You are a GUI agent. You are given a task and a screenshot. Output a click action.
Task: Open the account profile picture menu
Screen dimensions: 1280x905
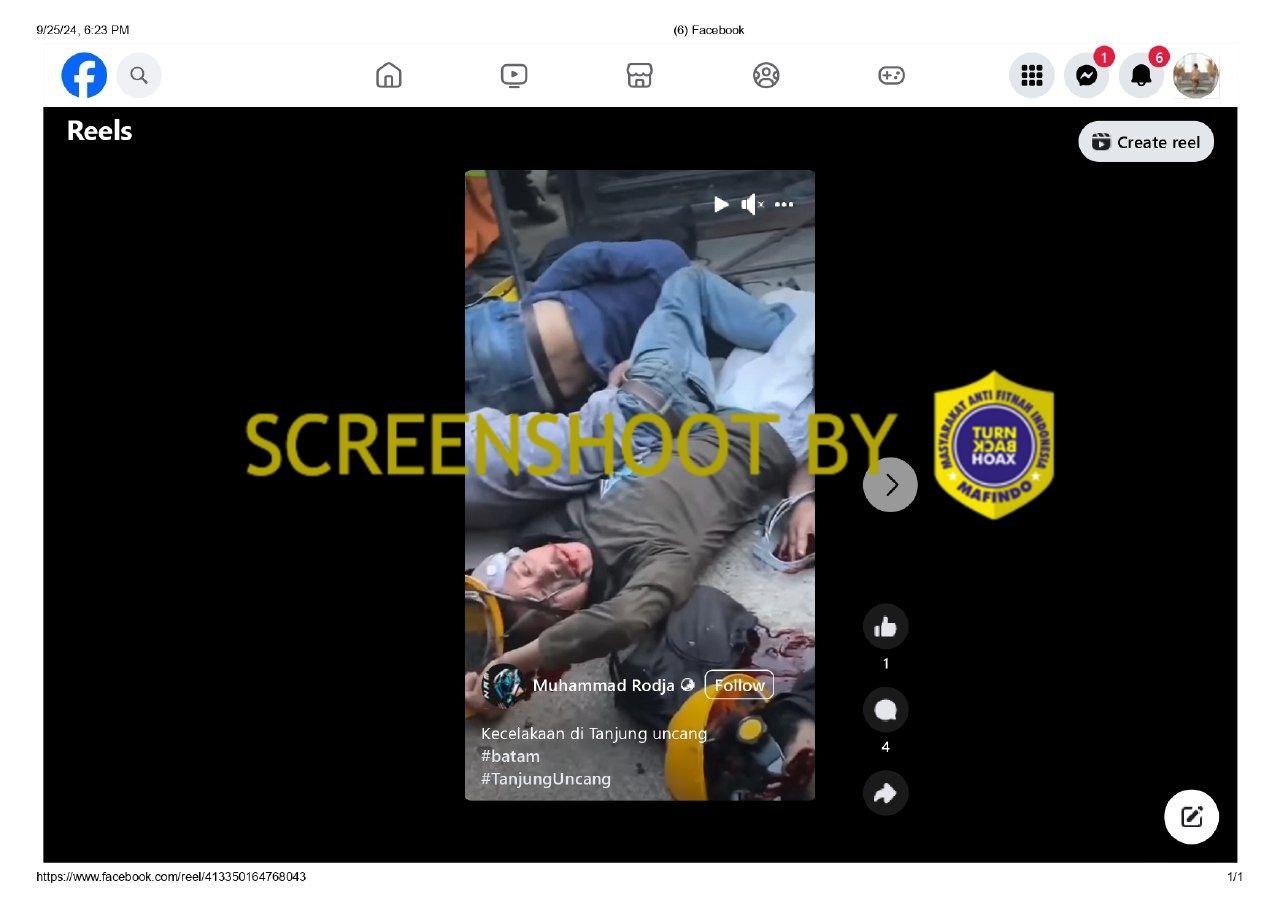(x=1195, y=75)
